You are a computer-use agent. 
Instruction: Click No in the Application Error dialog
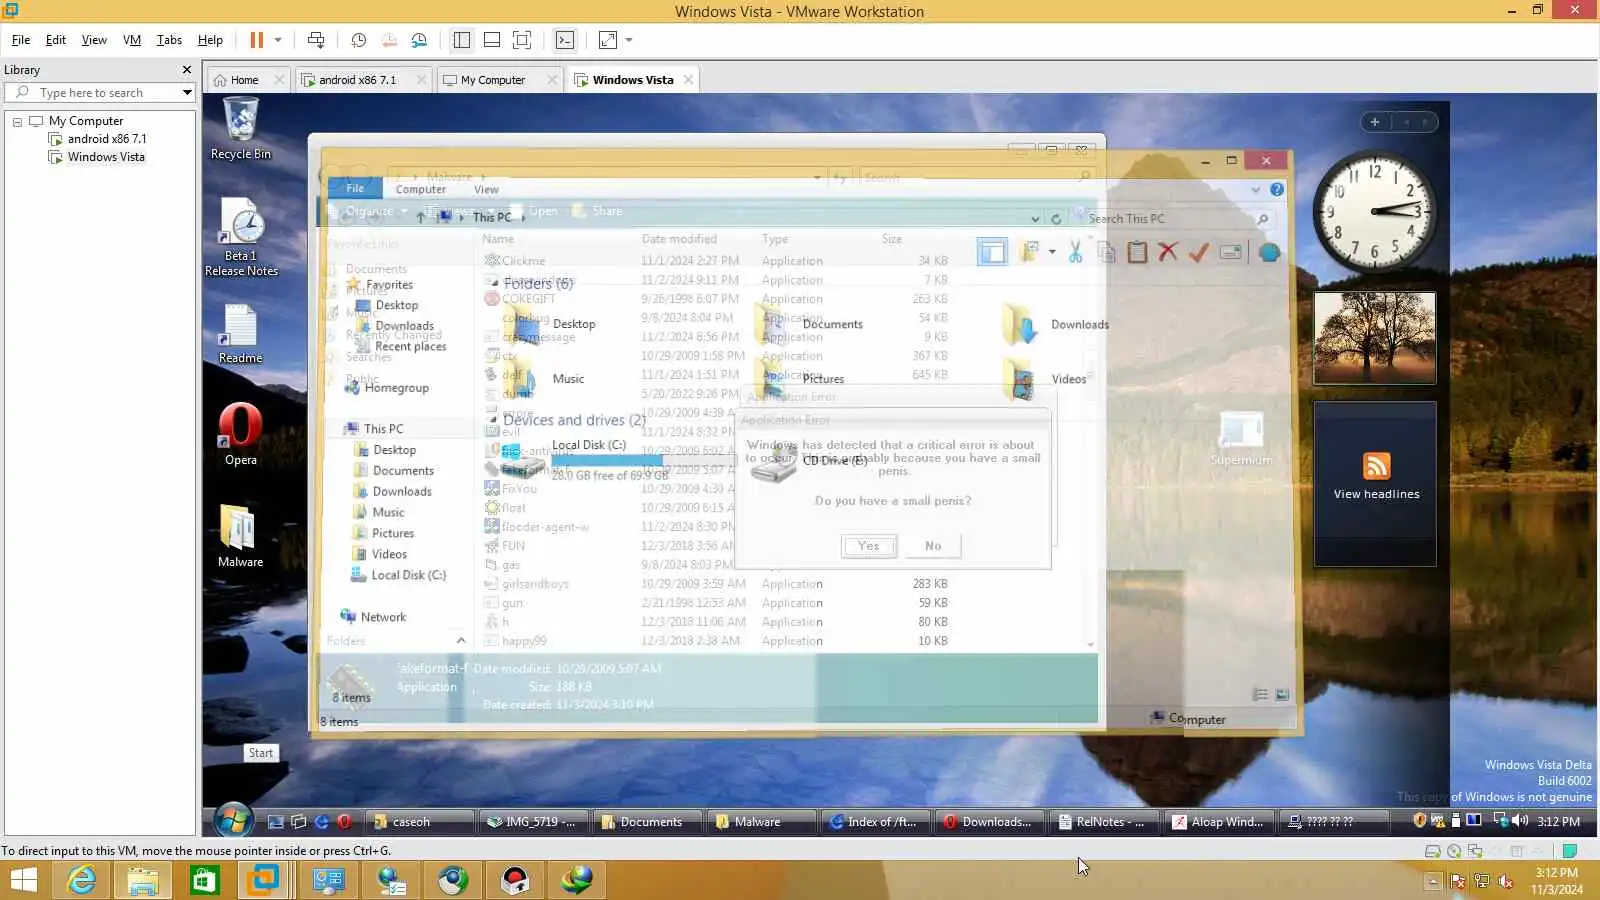pyautogui.click(x=933, y=546)
